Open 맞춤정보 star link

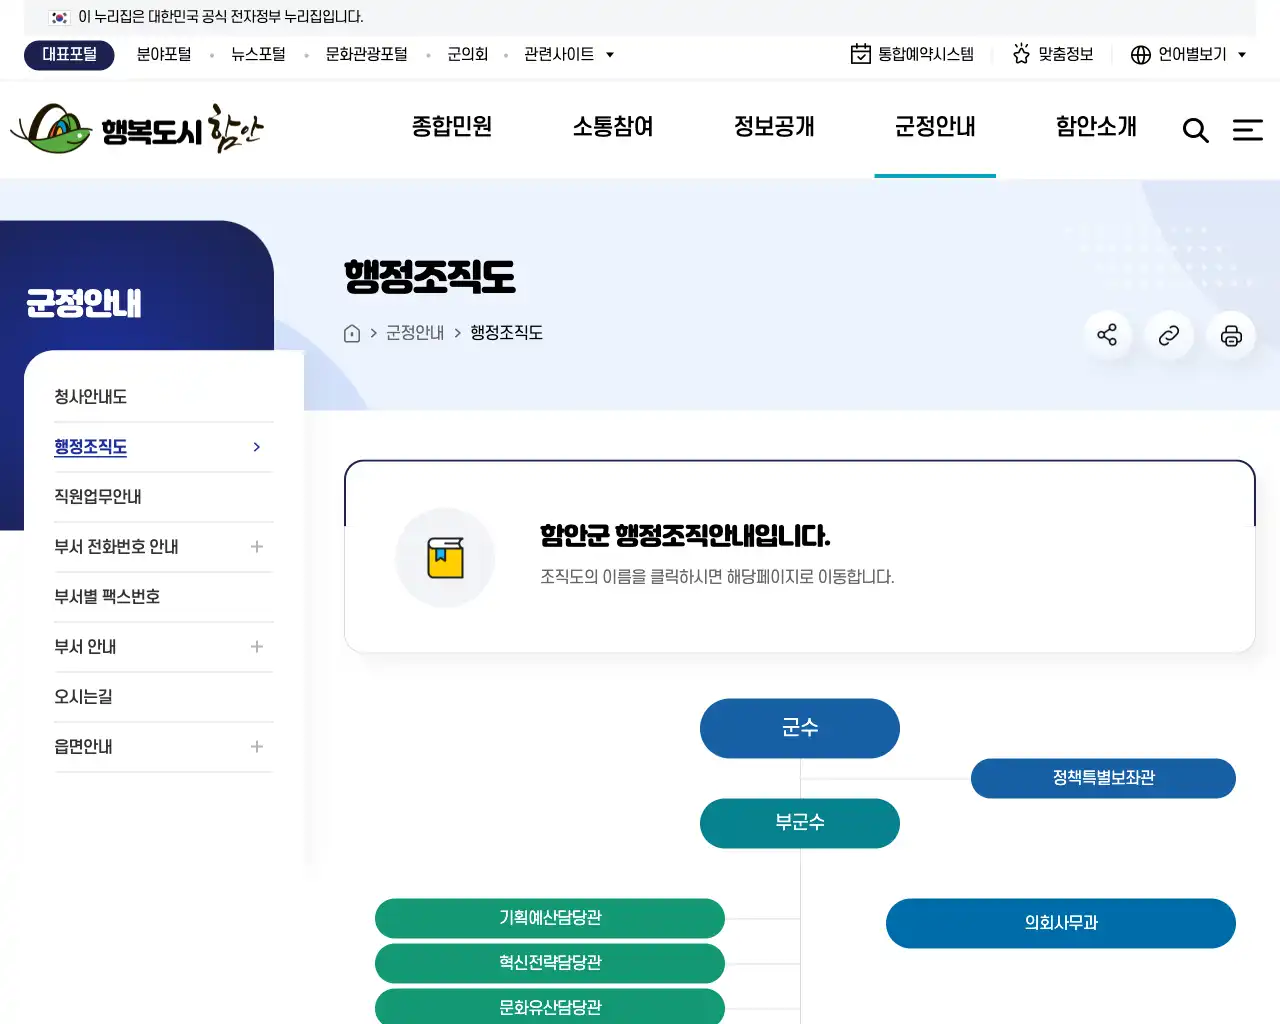point(1053,54)
